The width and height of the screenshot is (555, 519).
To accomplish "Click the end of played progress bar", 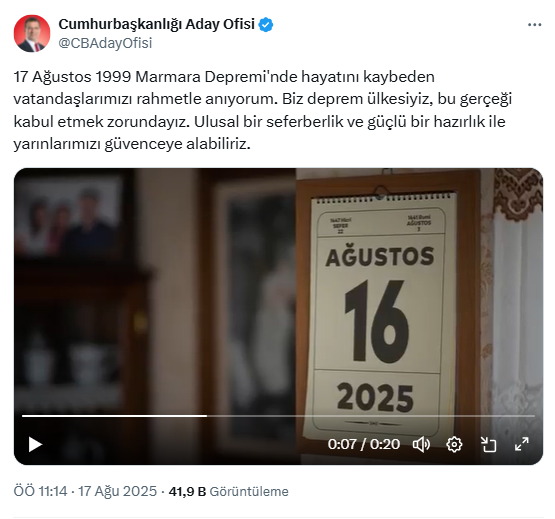I will (207, 416).
